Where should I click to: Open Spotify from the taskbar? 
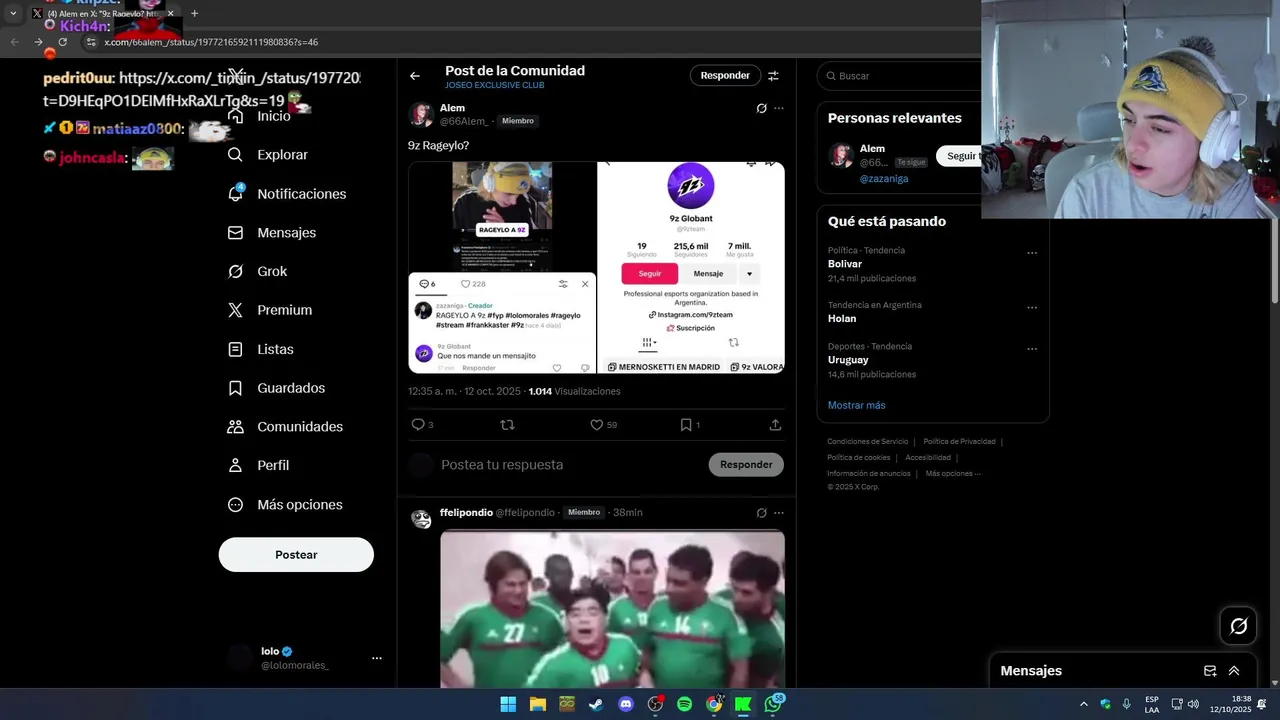[x=684, y=704]
